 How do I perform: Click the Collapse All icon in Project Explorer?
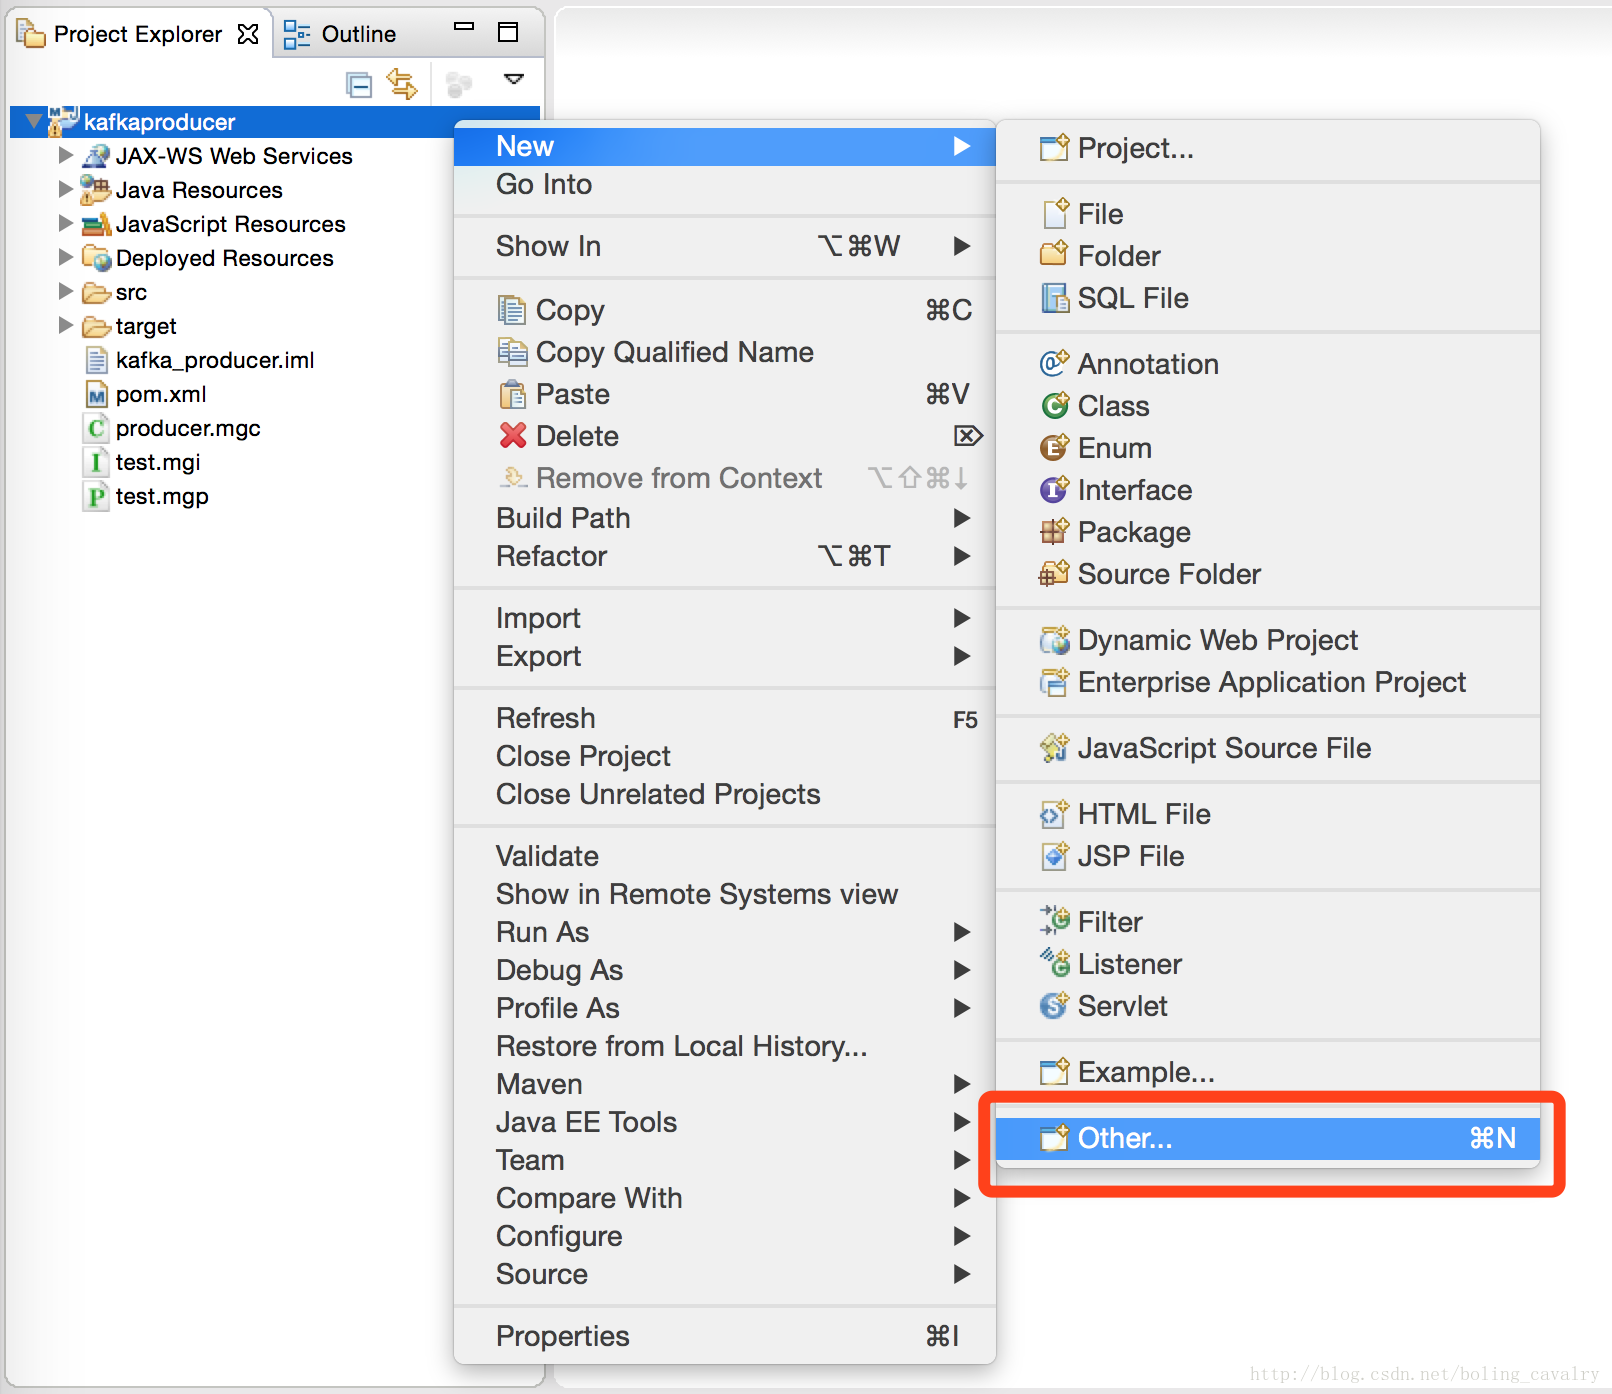pyautogui.click(x=359, y=85)
